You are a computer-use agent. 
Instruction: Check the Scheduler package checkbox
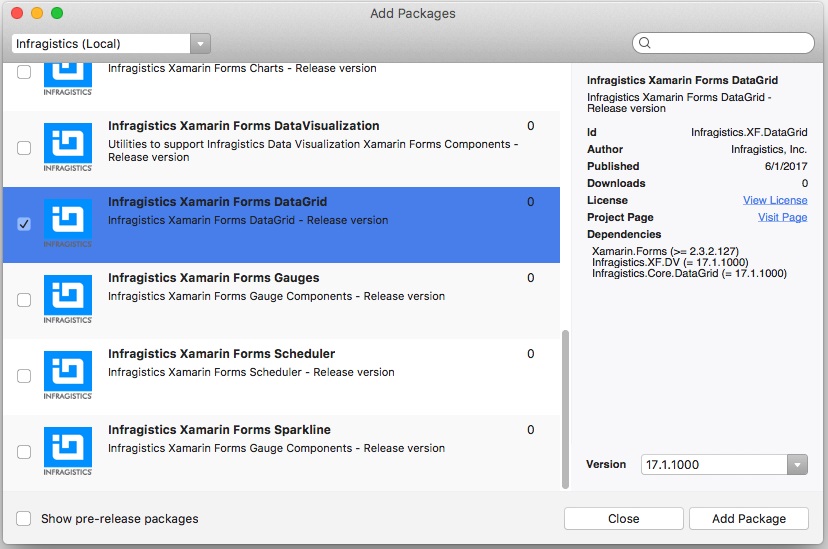[24, 376]
